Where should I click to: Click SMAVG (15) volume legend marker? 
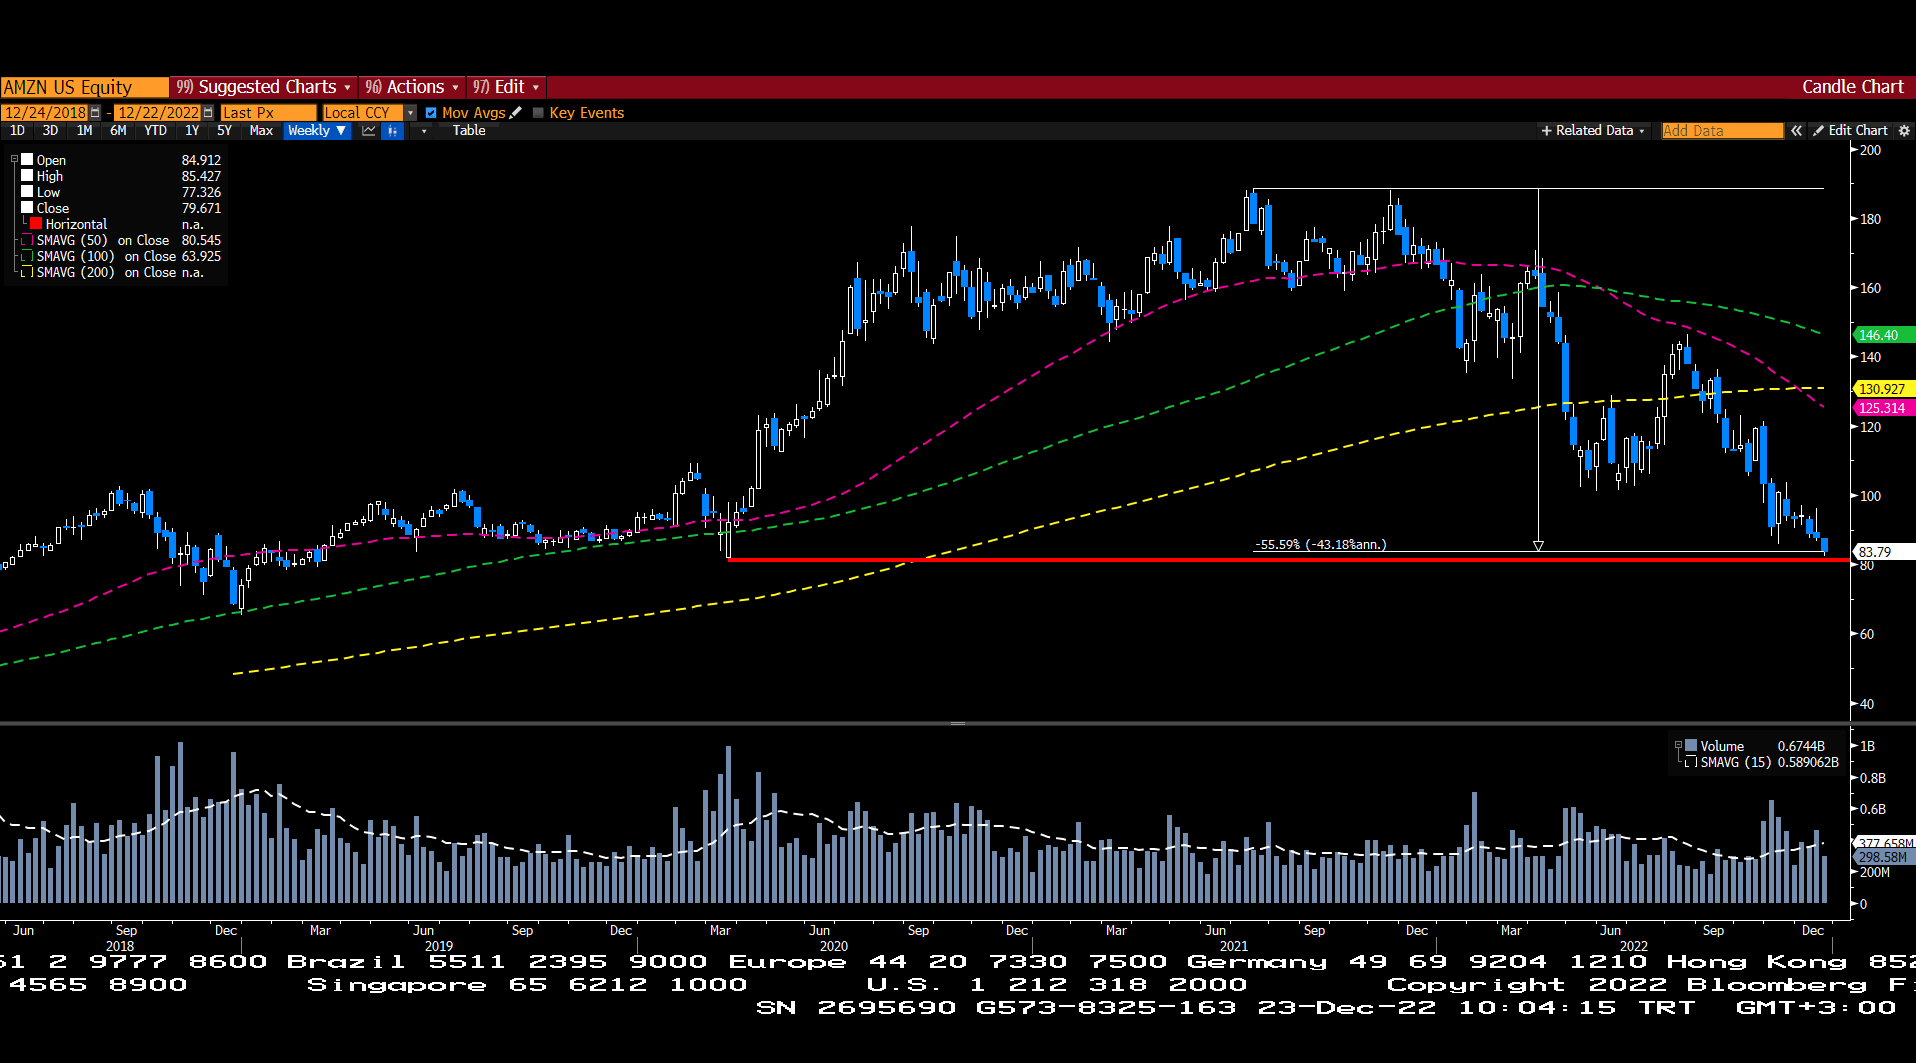[1691, 762]
